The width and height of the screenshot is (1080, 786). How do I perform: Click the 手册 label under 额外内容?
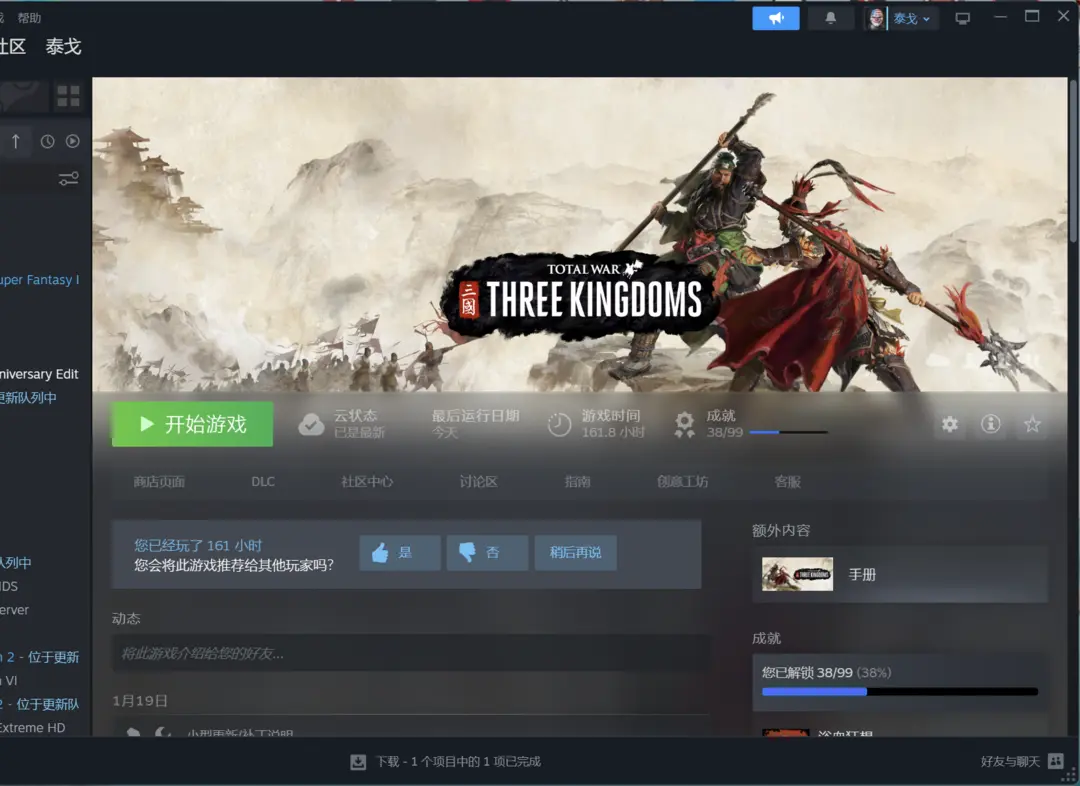coord(862,575)
